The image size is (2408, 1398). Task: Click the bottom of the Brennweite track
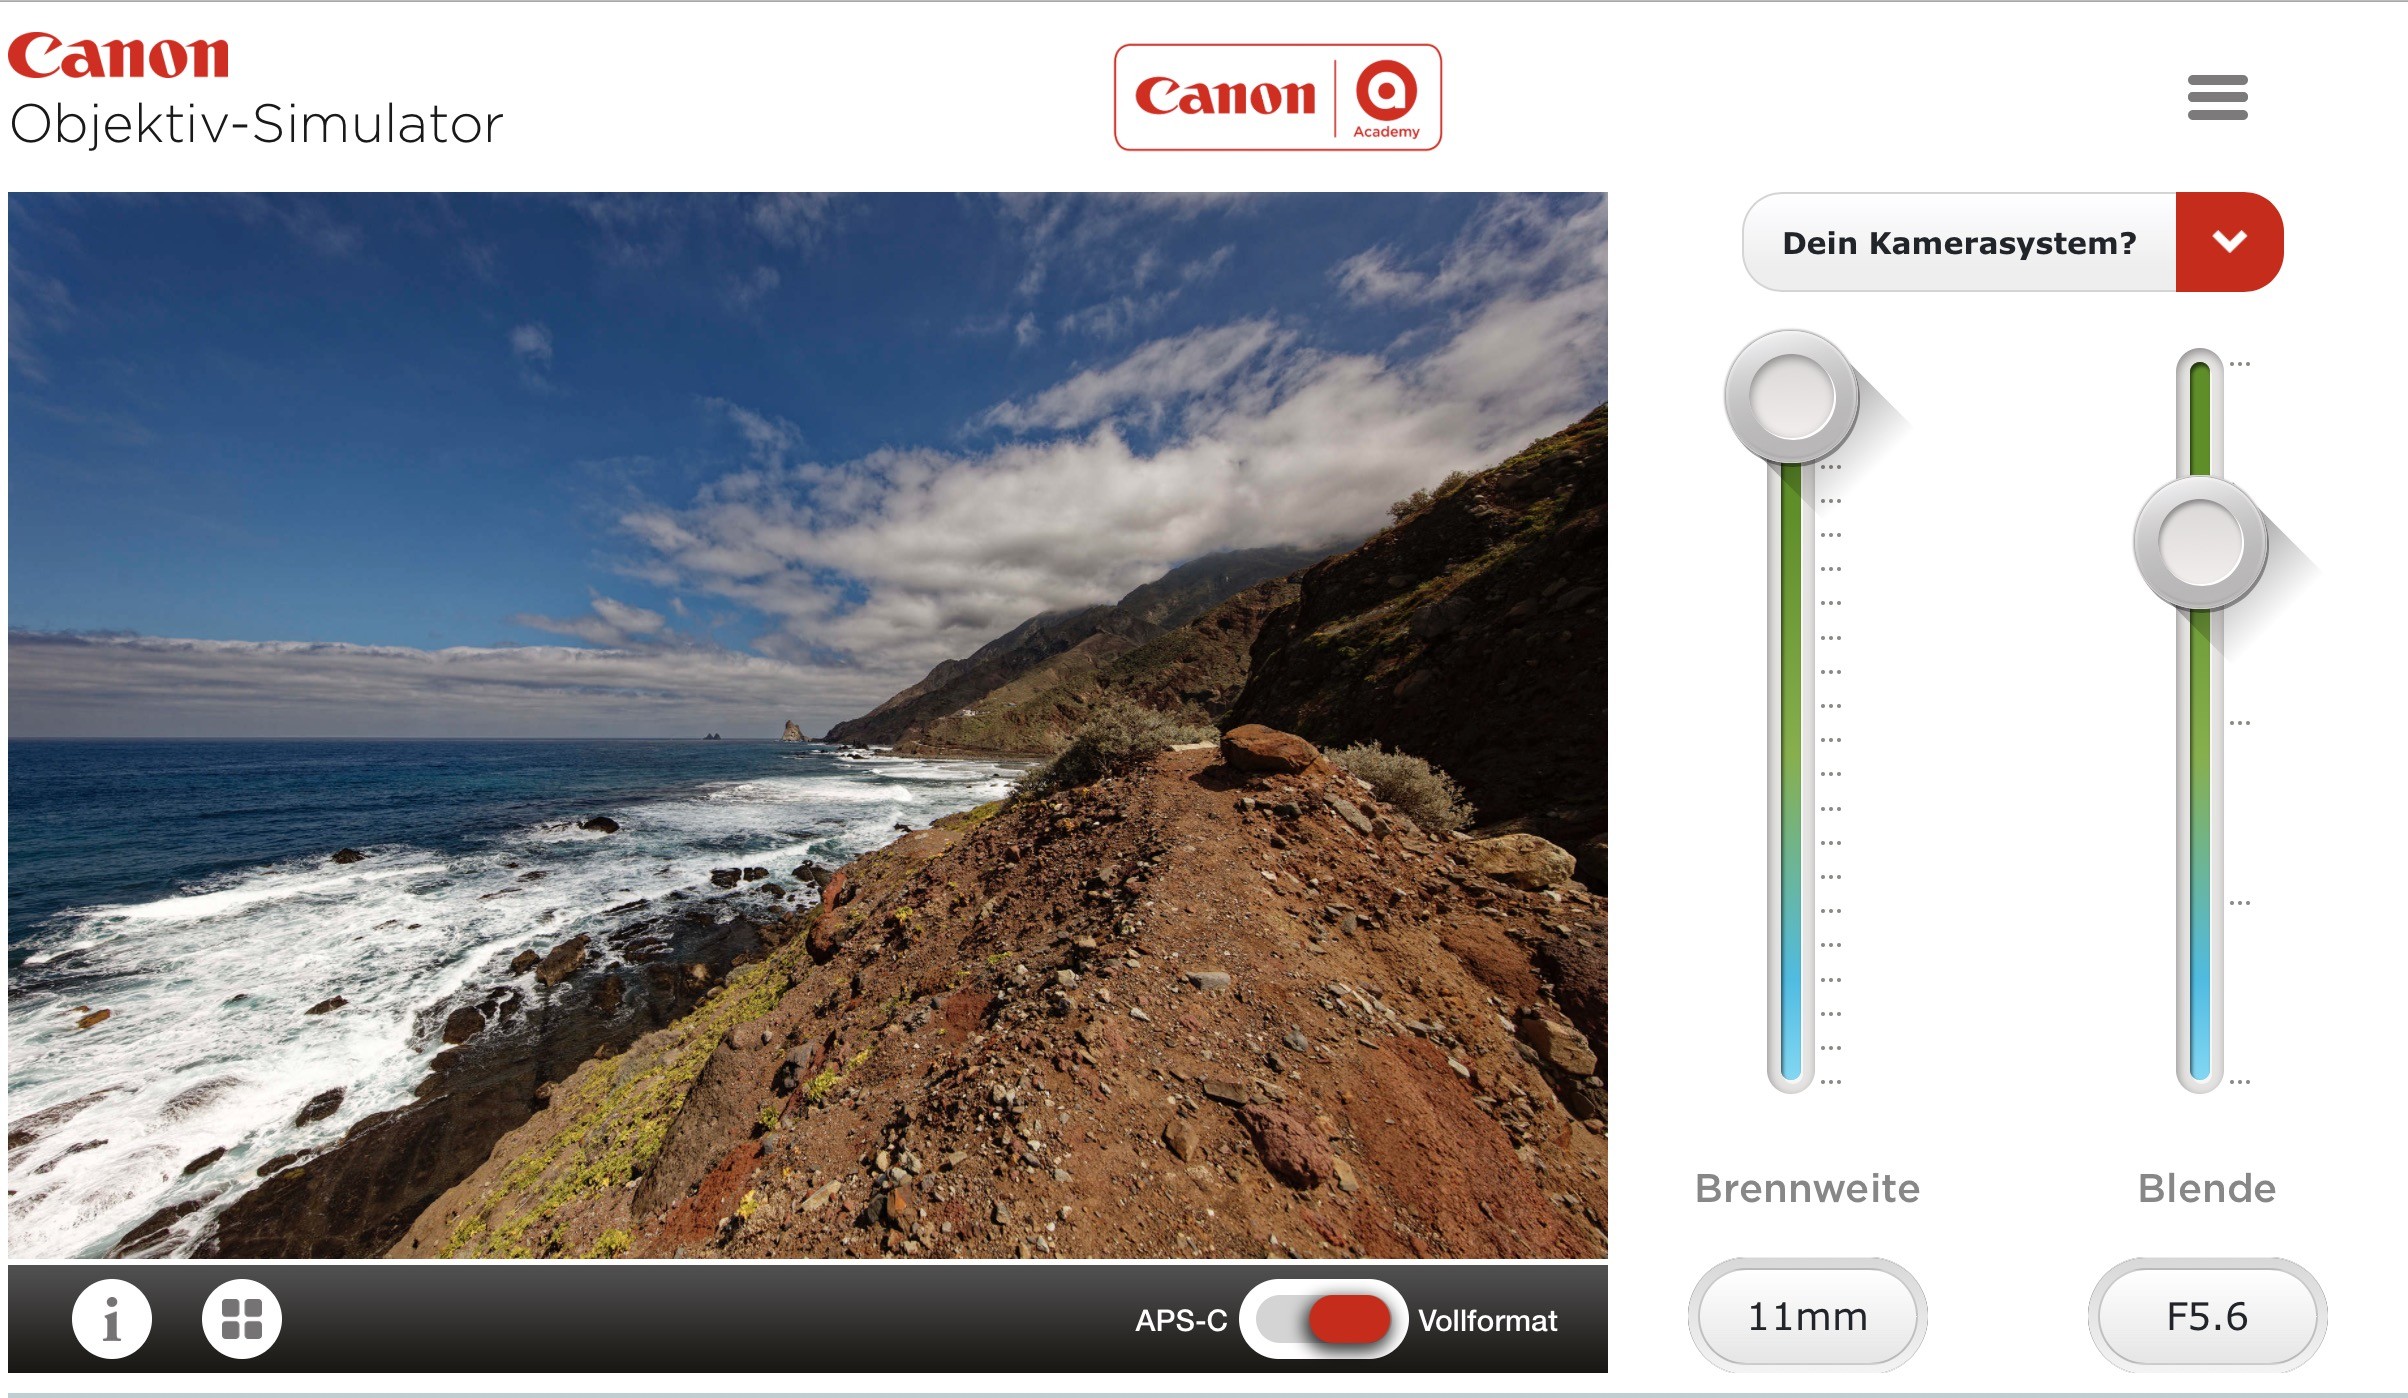tap(1791, 1070)
